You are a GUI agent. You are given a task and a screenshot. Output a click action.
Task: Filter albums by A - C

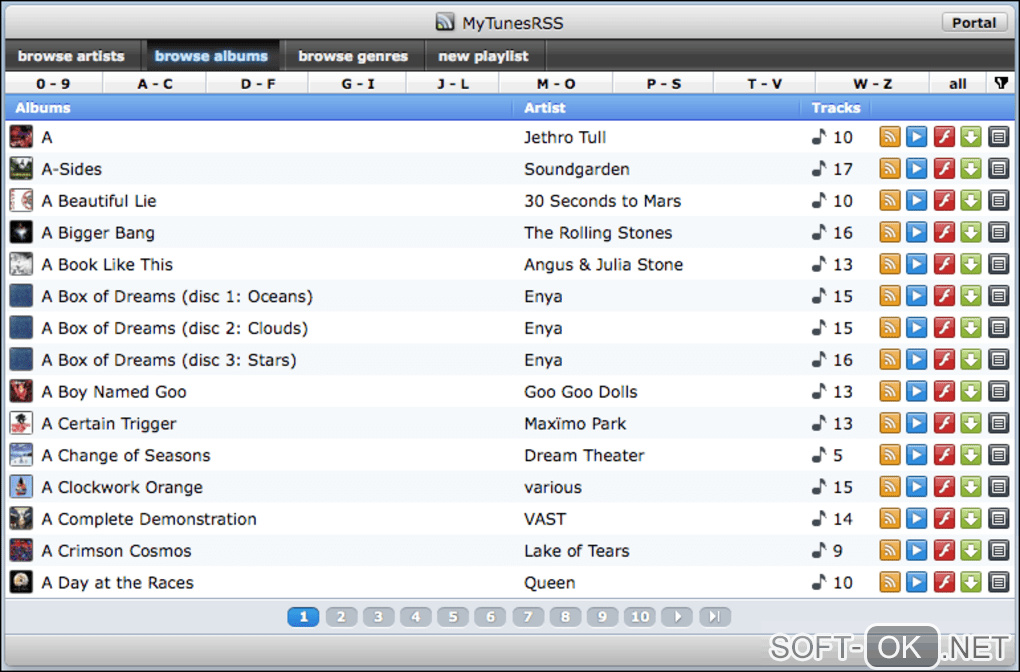[155, 84]
